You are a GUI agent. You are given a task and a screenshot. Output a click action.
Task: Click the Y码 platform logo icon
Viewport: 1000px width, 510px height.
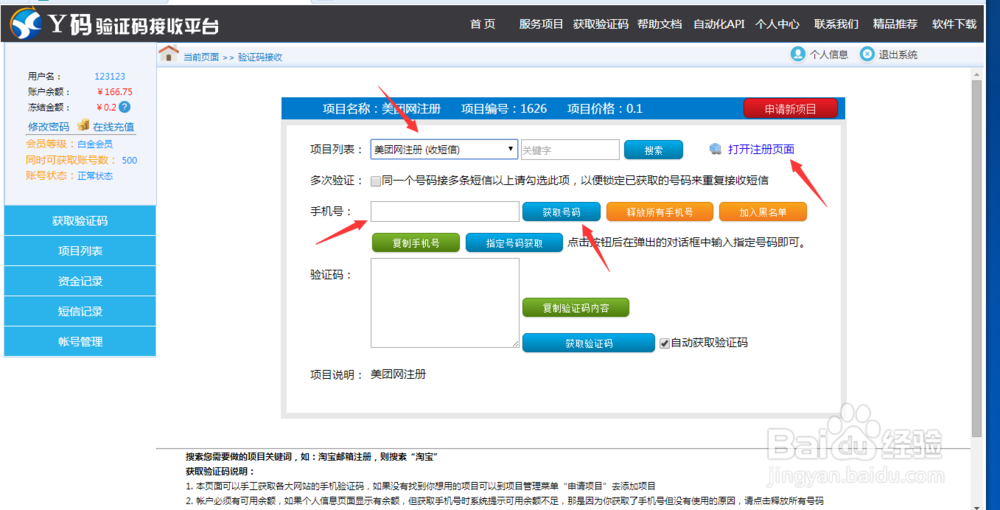[x=27, y=24]
